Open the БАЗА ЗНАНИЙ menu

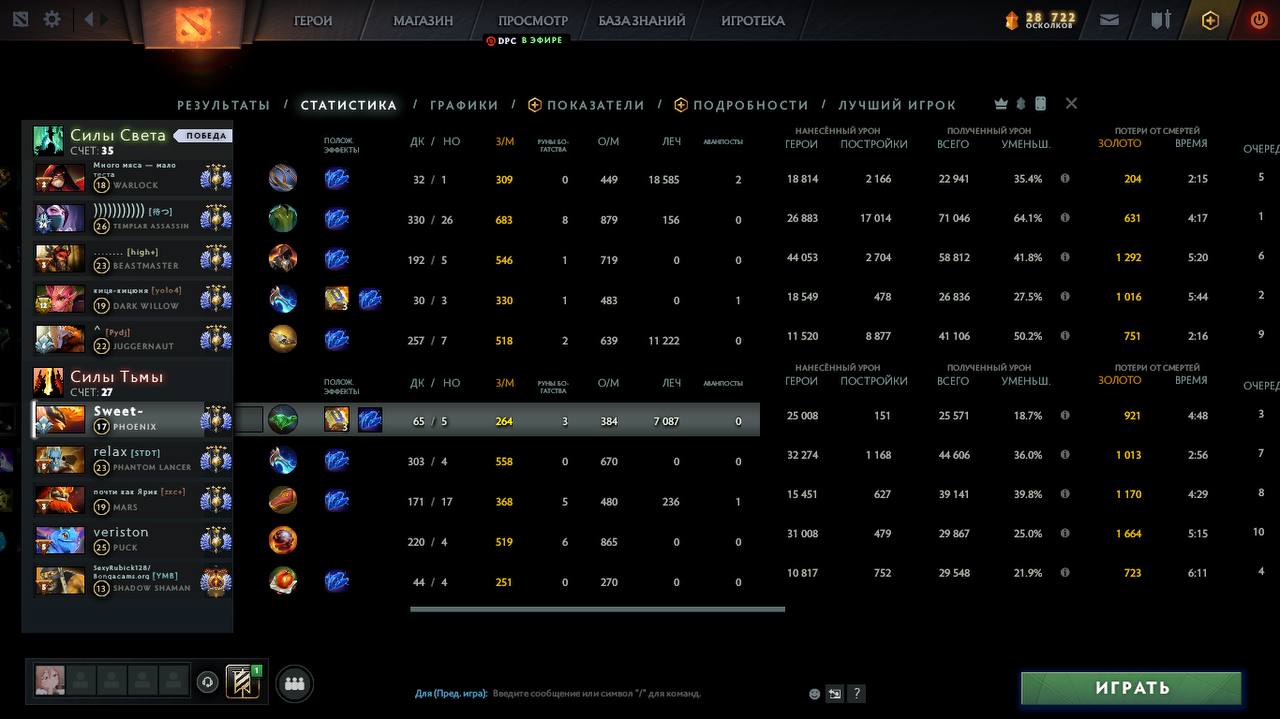pyautogui.click(x=642, y=20)
